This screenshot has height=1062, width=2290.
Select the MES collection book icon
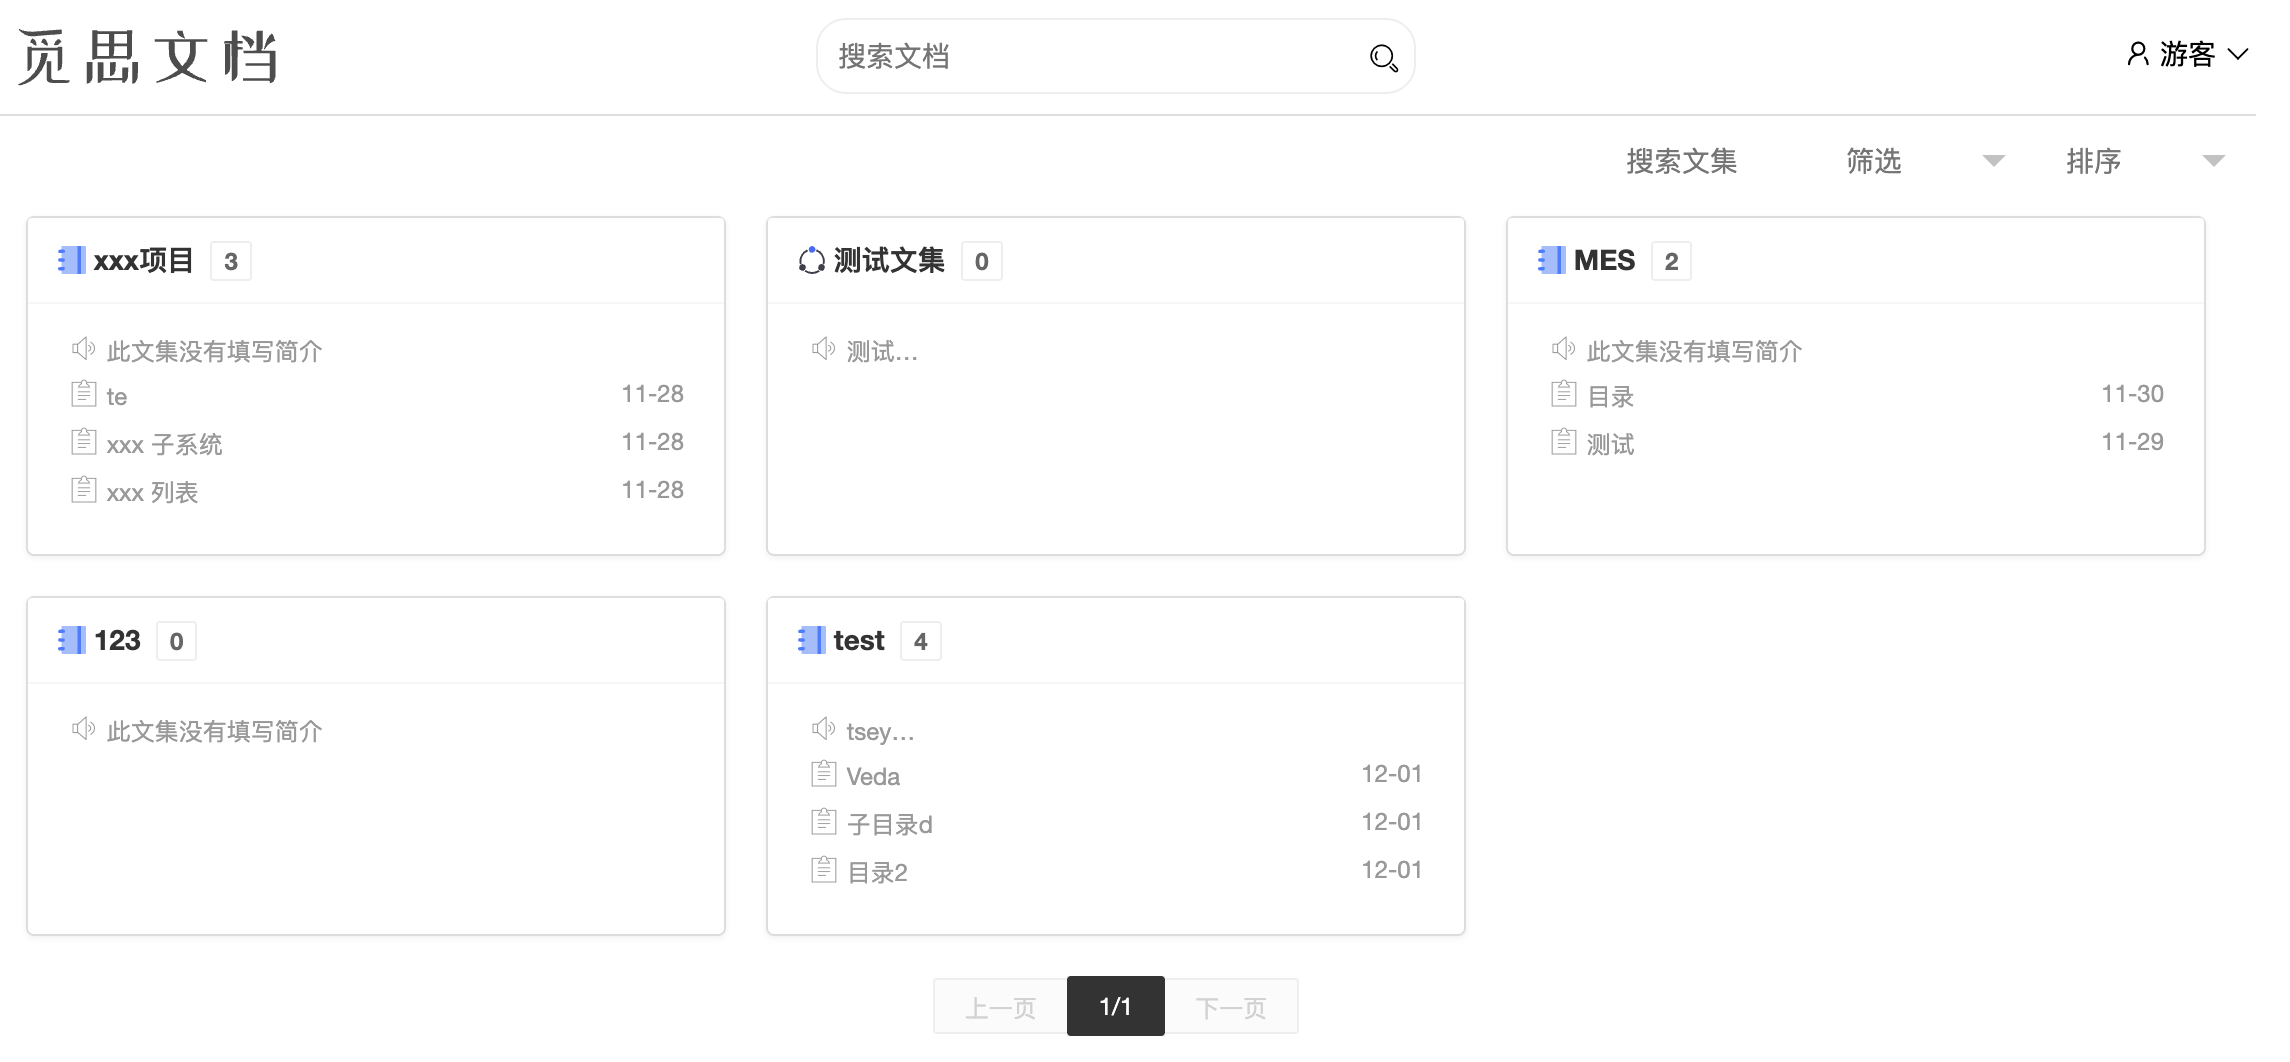click(1550, 260)
